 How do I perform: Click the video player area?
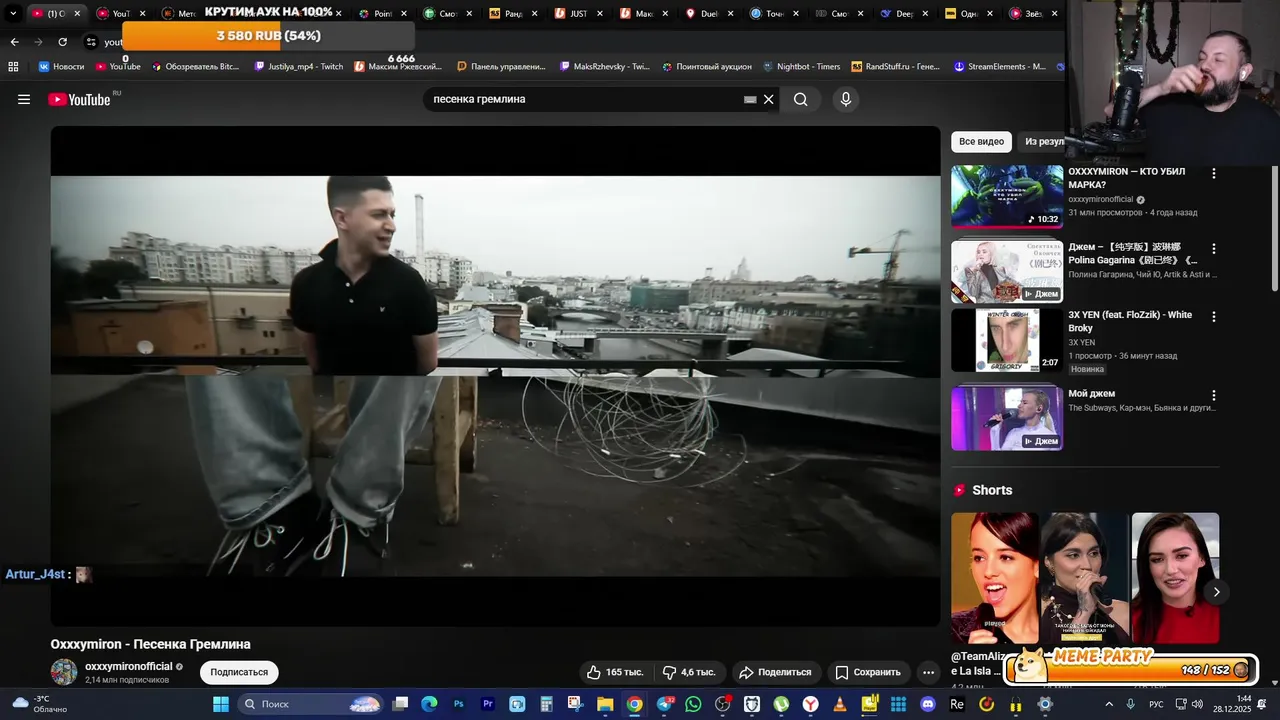point(495,376)
